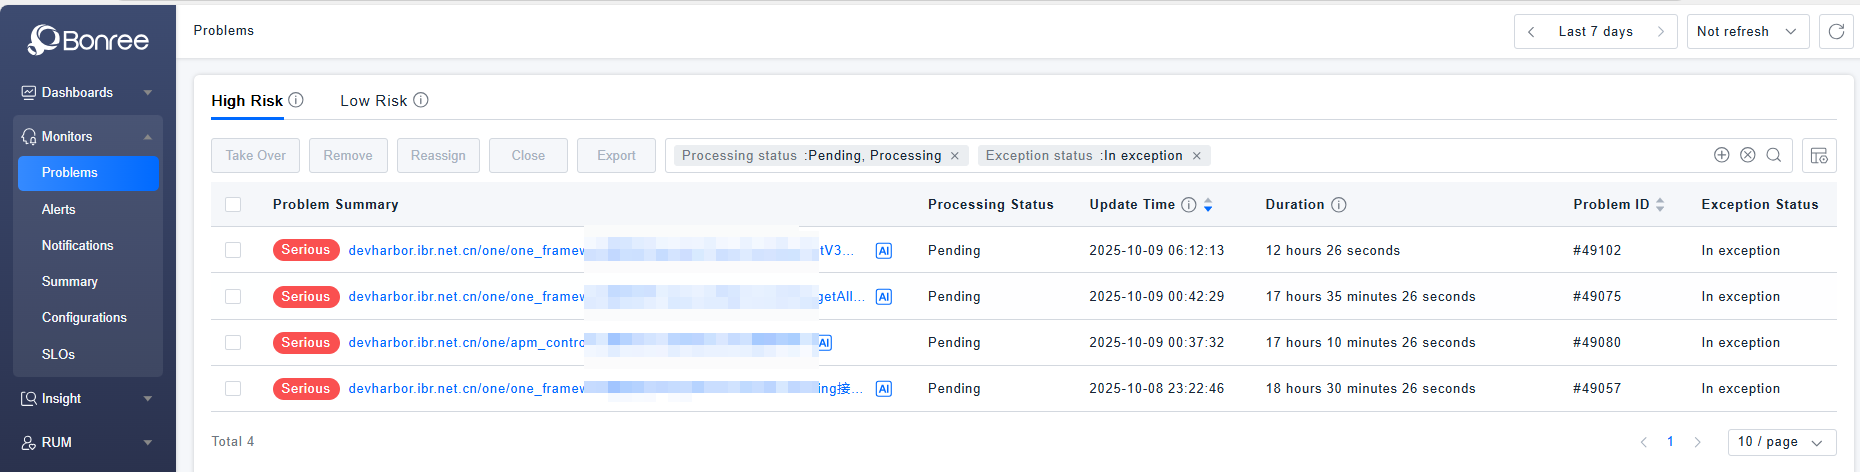This screenshot has height=472, width=1860.
Task: Click the info icon beside Duration header
Action: coord(1339,205)
